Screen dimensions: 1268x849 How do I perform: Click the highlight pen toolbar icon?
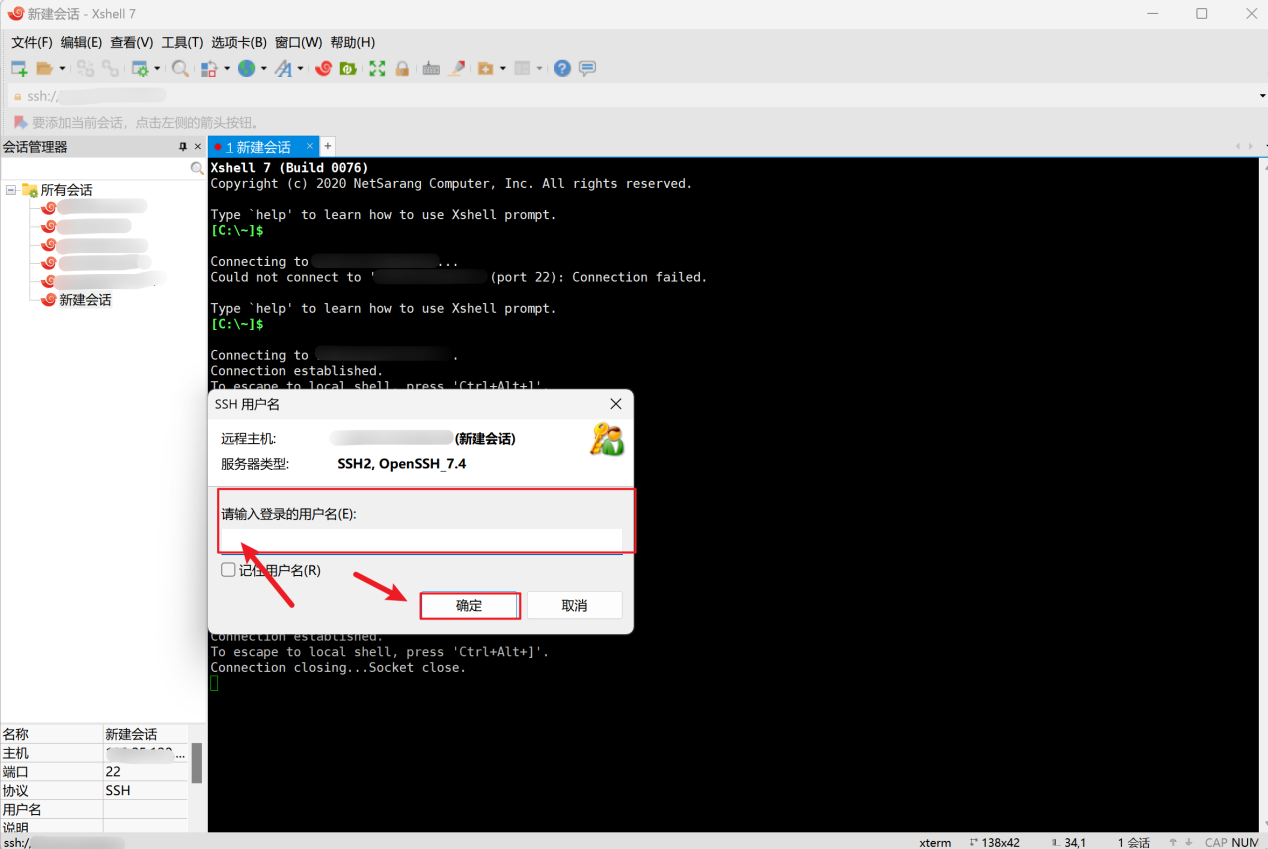[457, 68]
